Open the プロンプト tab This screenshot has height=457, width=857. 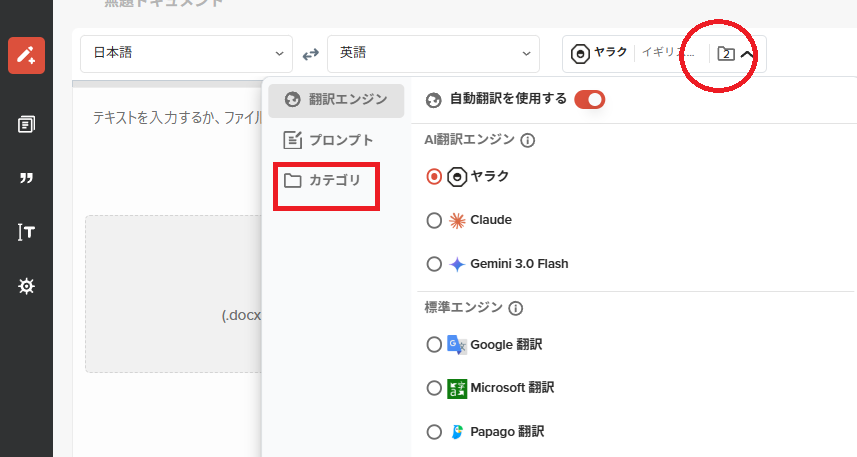pyautogui.click(x=328, y=140)
